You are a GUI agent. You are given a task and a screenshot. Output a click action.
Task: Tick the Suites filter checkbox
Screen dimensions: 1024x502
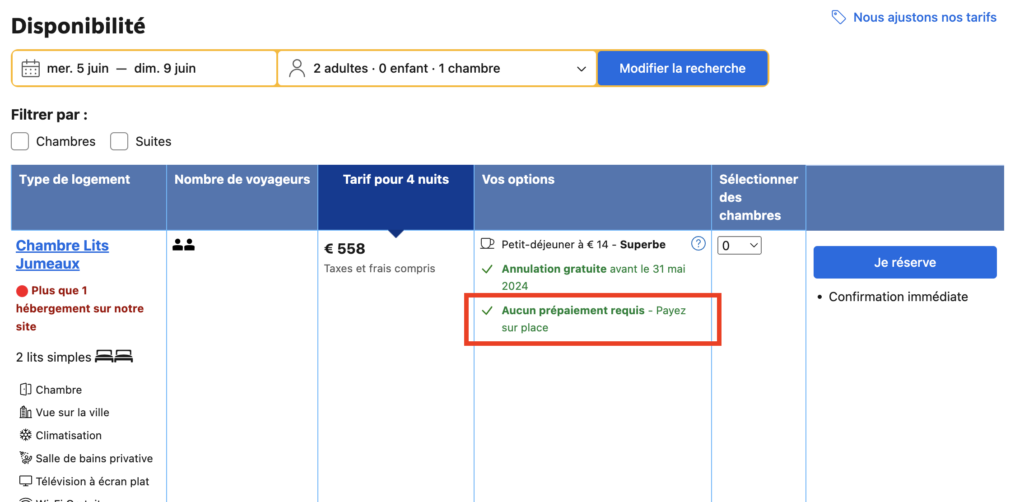click(119, 141)
